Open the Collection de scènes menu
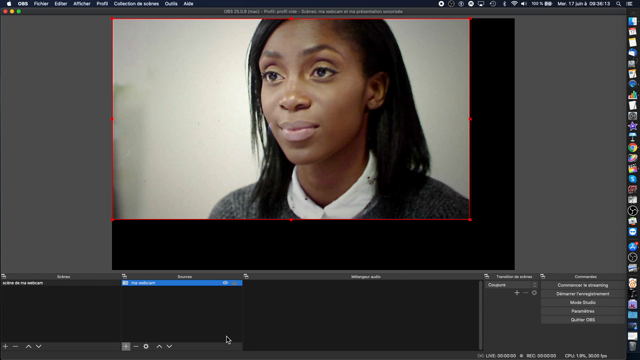640x360 pixels. click(x=136, y=4)
